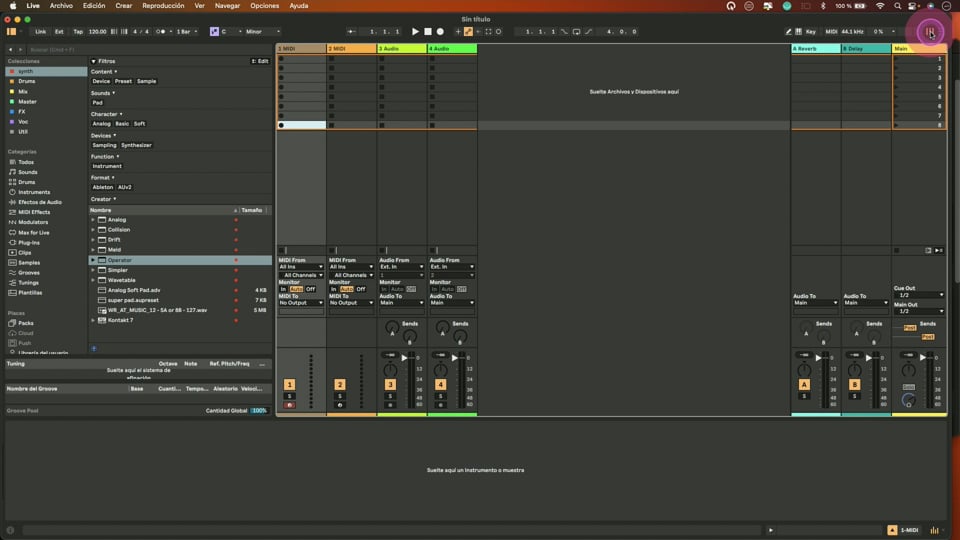Open the Crear menu

(x=124, y=6)
